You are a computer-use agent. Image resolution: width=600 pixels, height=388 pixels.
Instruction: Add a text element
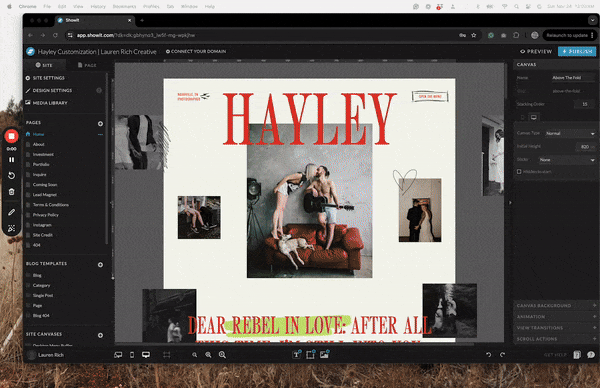(x=297, y=355)
